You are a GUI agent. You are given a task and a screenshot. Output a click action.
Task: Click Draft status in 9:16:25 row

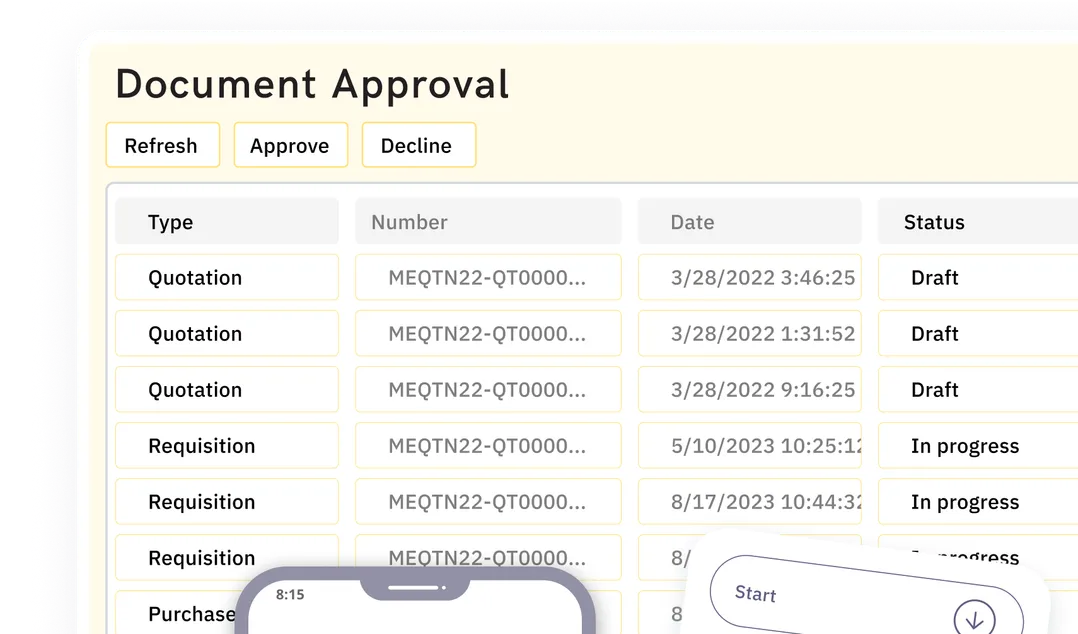(978, 389)
